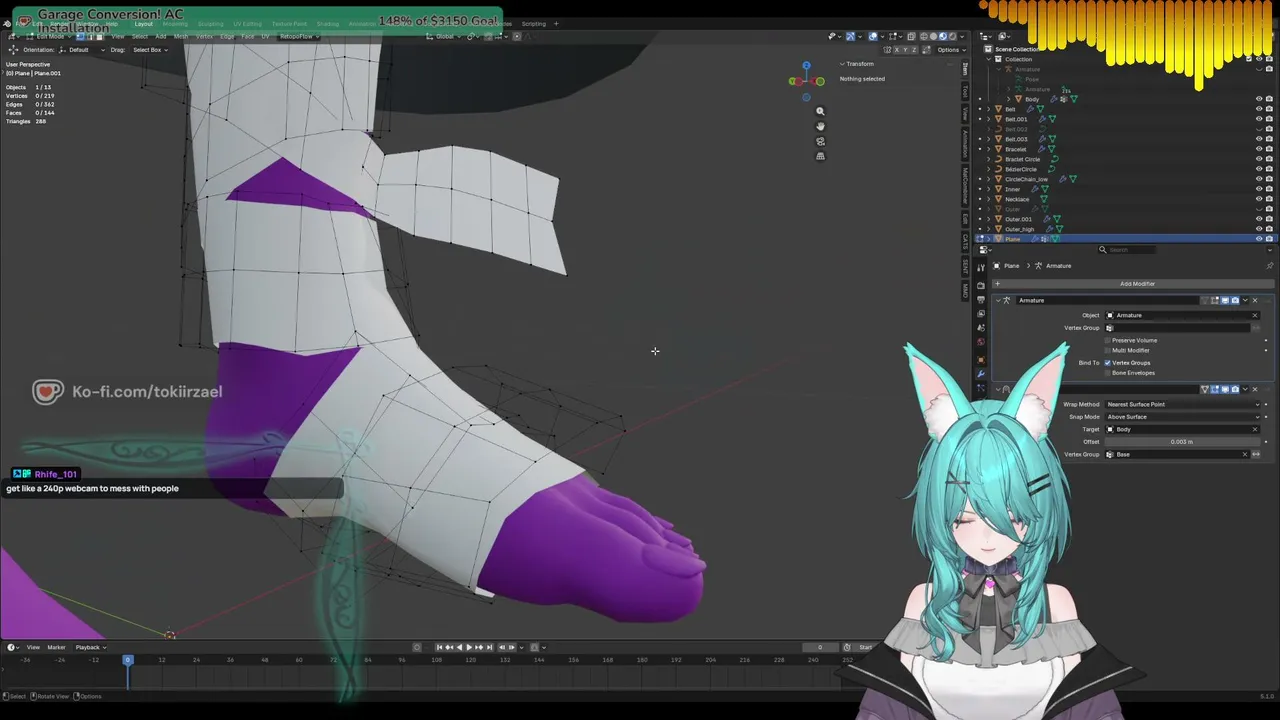Click the Play animation button
The height and width of the screenshot is (720, 1280).
pos(469,647)
